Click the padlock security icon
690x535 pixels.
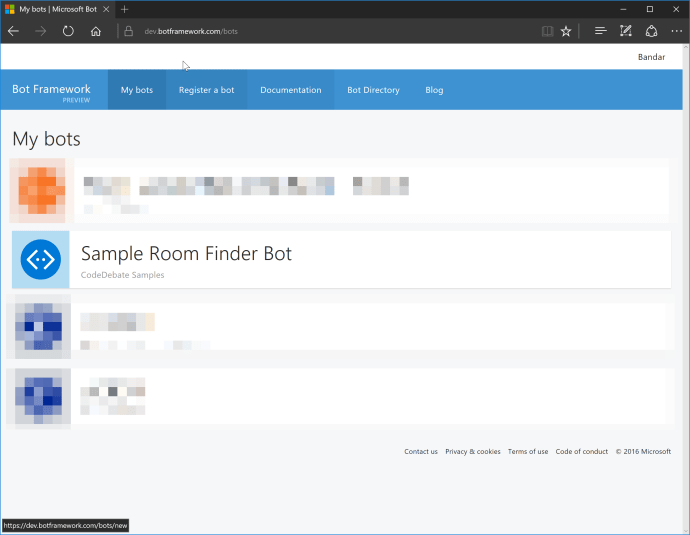pos(128,31)
